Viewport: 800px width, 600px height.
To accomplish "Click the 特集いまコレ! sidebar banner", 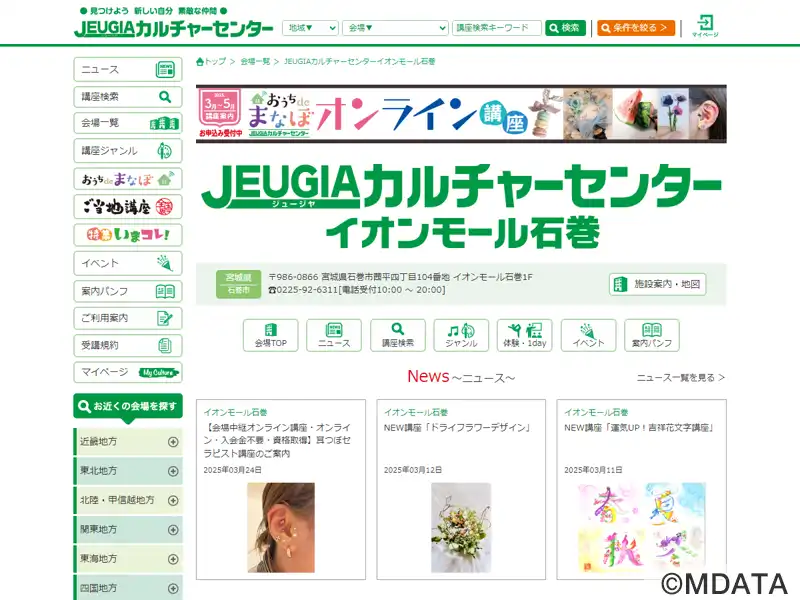I will coord(128,235).
